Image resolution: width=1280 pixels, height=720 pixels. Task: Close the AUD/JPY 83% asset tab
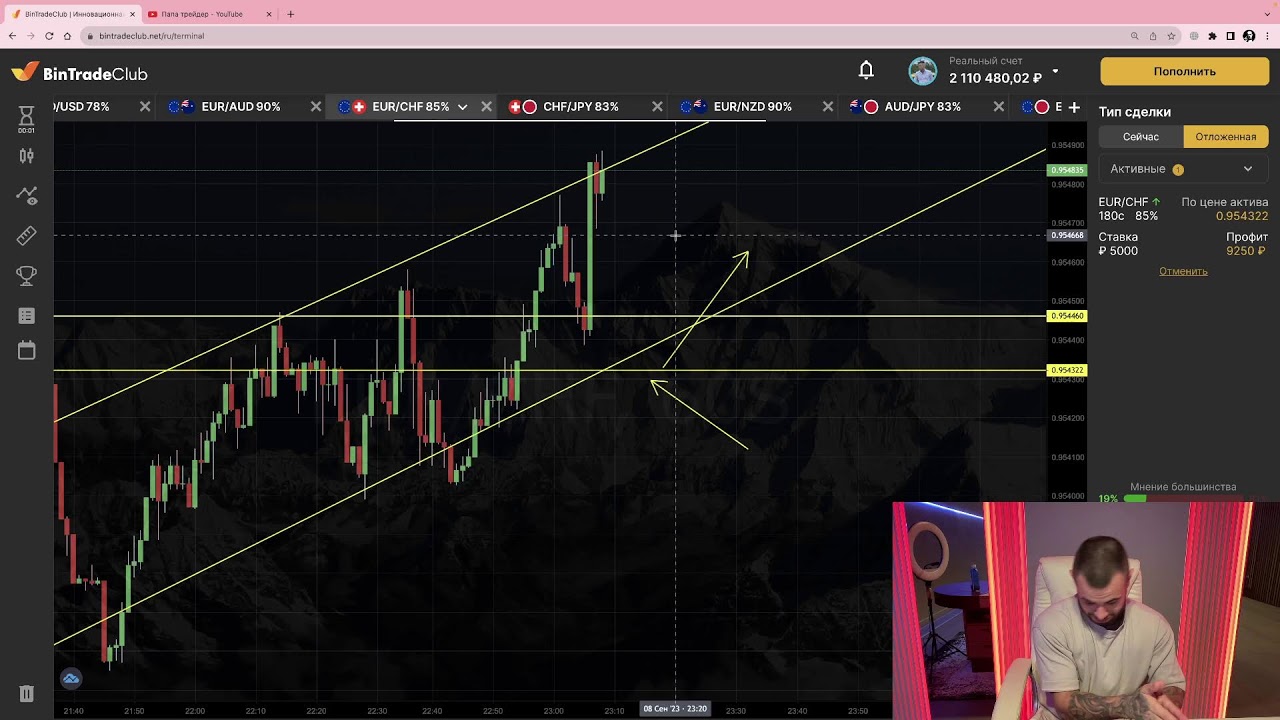pos(998,107)
